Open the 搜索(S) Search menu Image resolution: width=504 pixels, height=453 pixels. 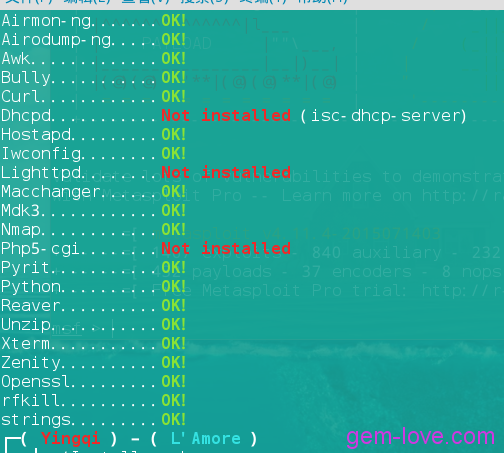coord(205,2)
